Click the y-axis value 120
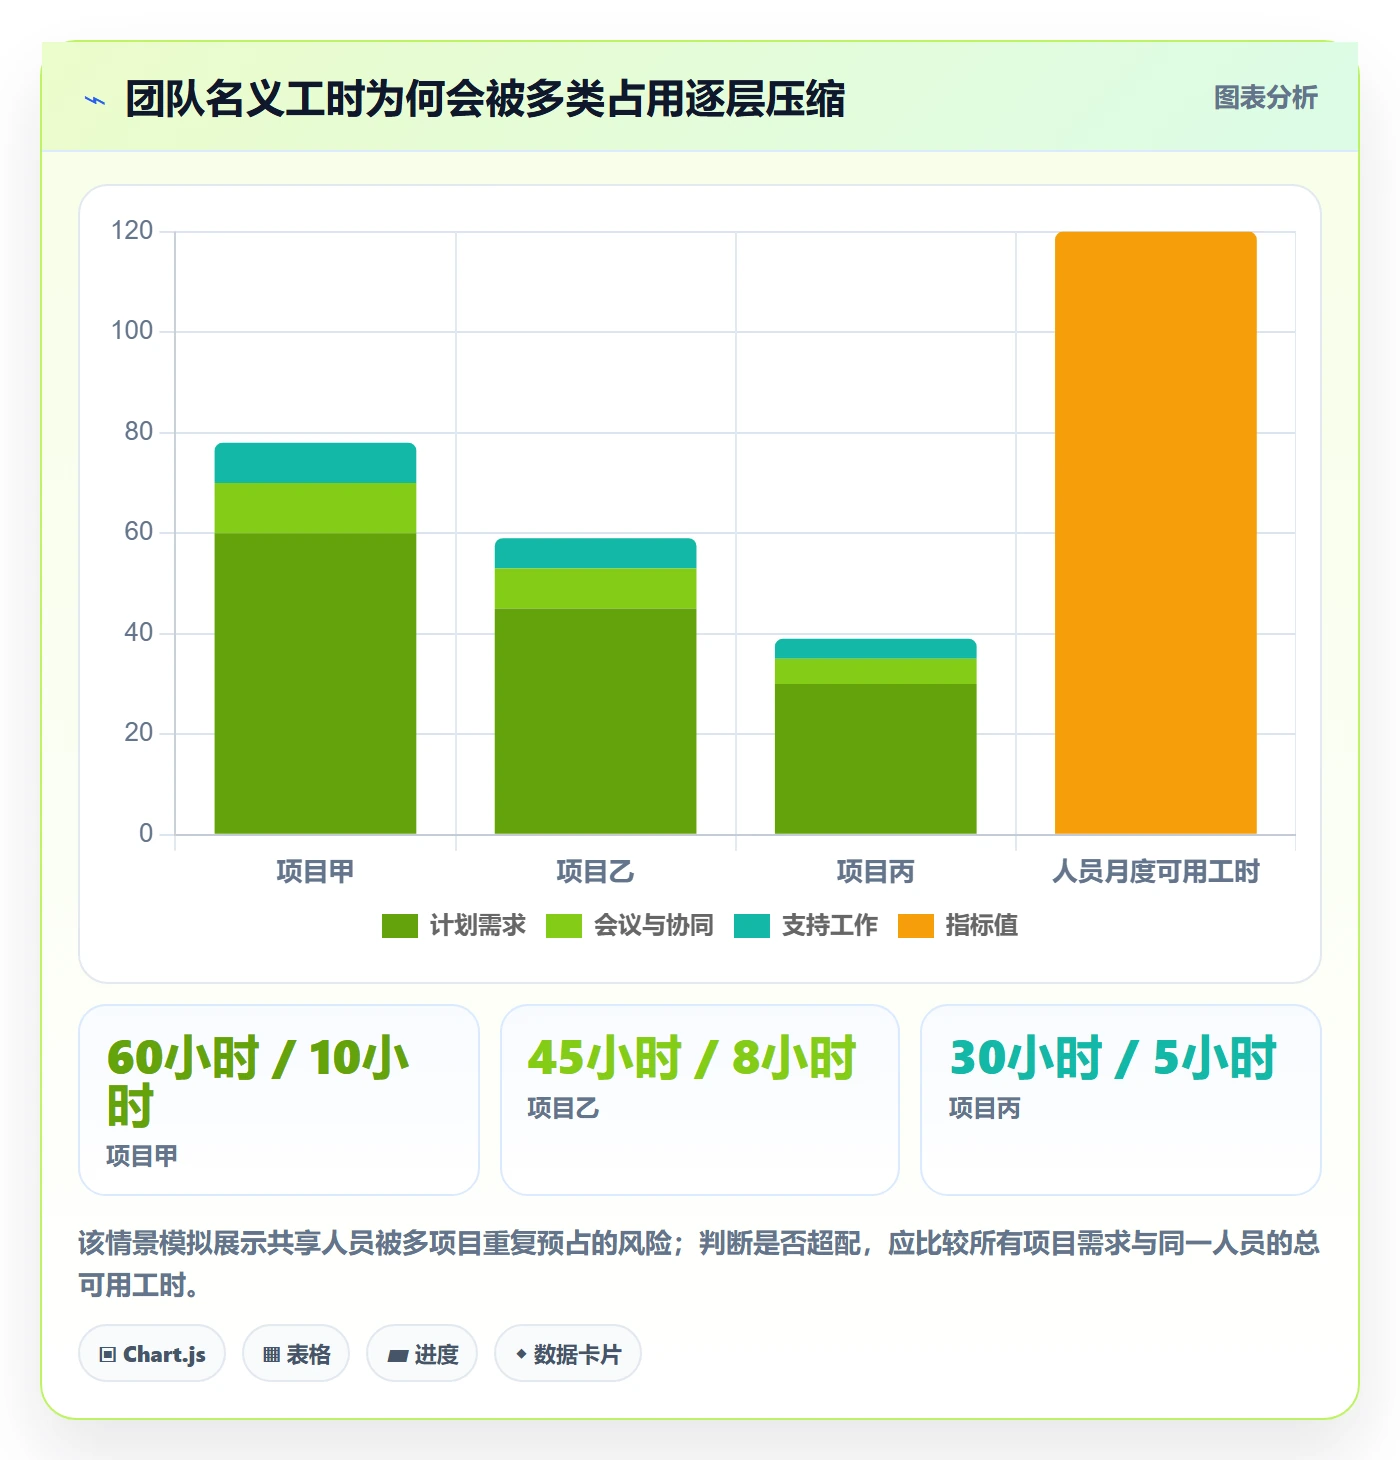 coord(132,231)
